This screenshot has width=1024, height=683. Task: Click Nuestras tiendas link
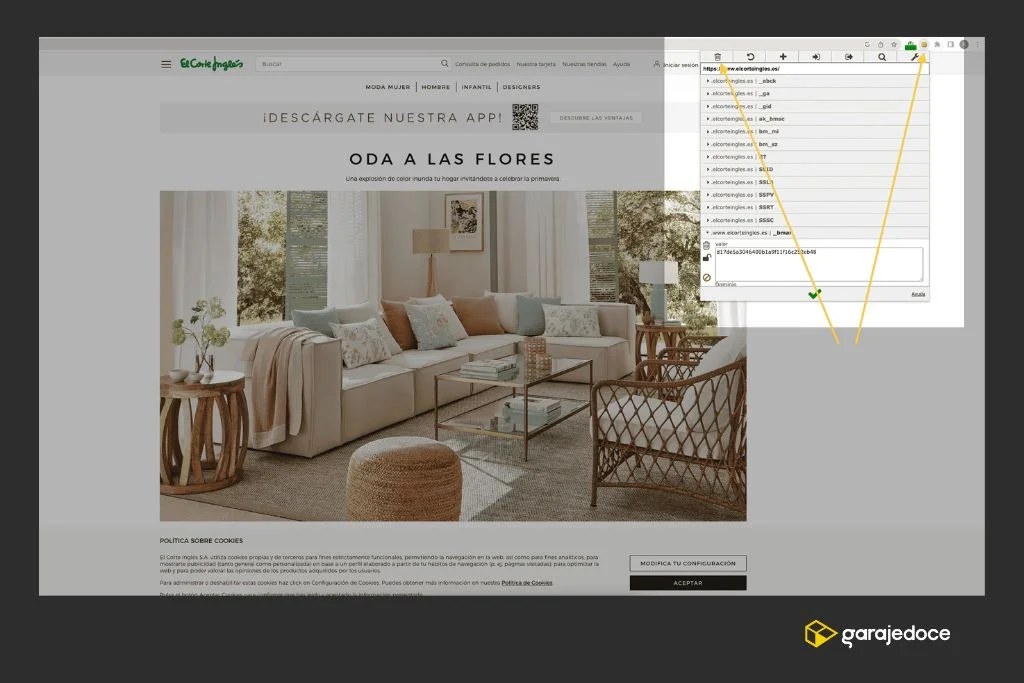(x=584, y=64)
